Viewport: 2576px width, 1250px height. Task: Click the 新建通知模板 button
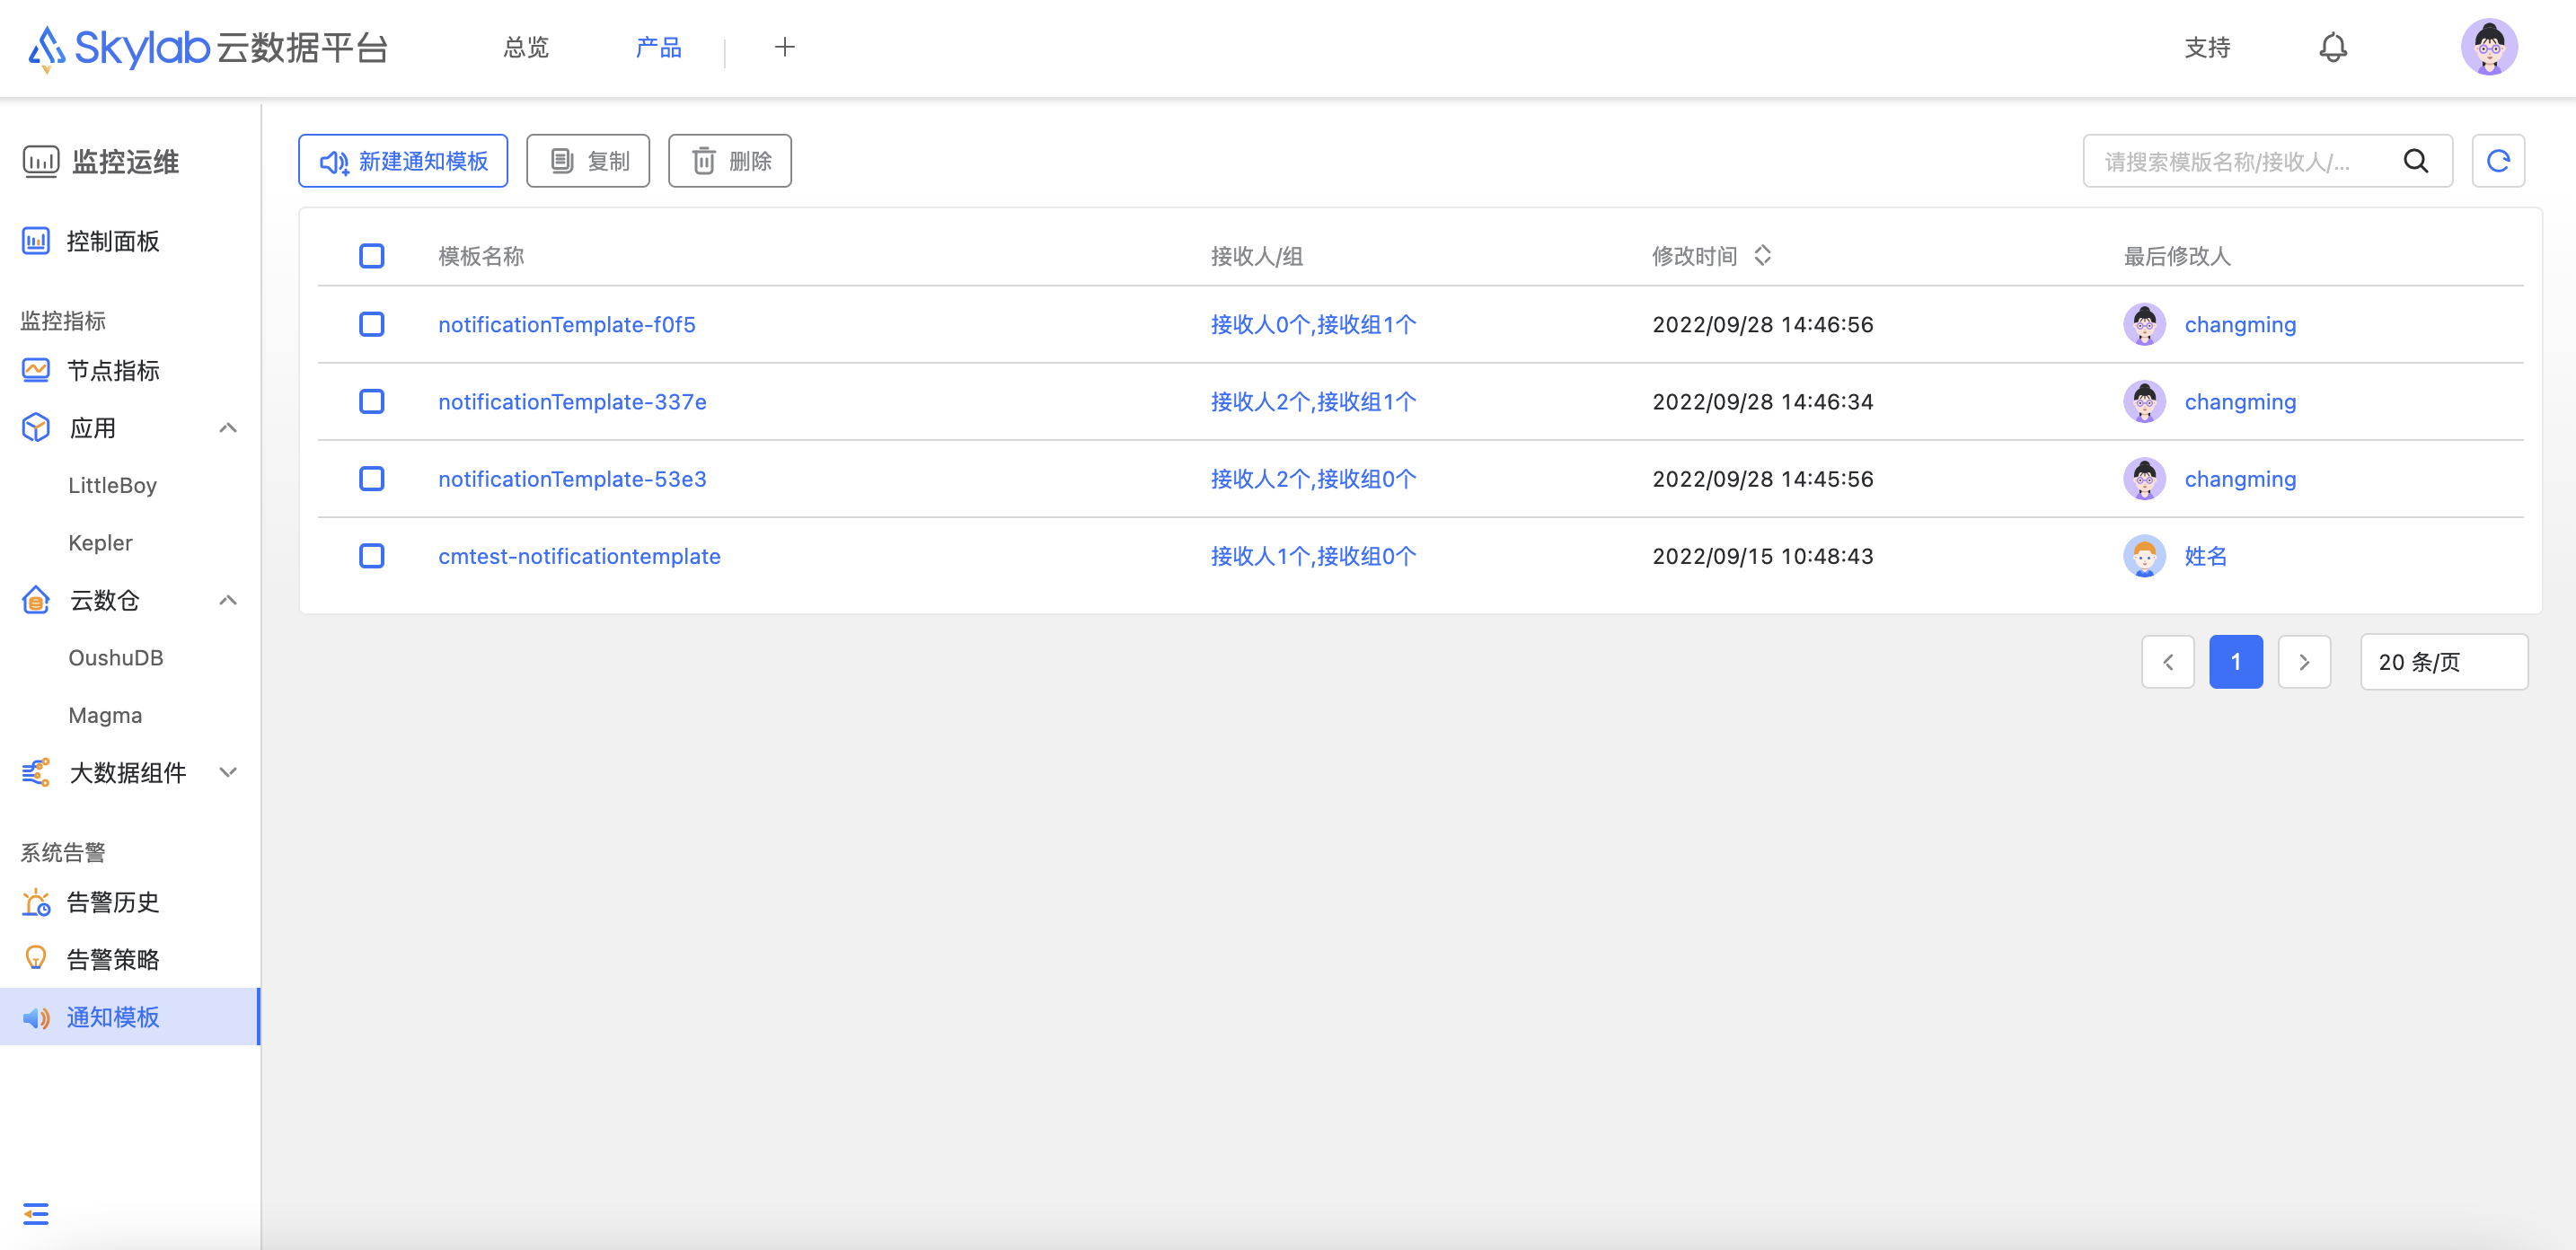click(403, 161)
